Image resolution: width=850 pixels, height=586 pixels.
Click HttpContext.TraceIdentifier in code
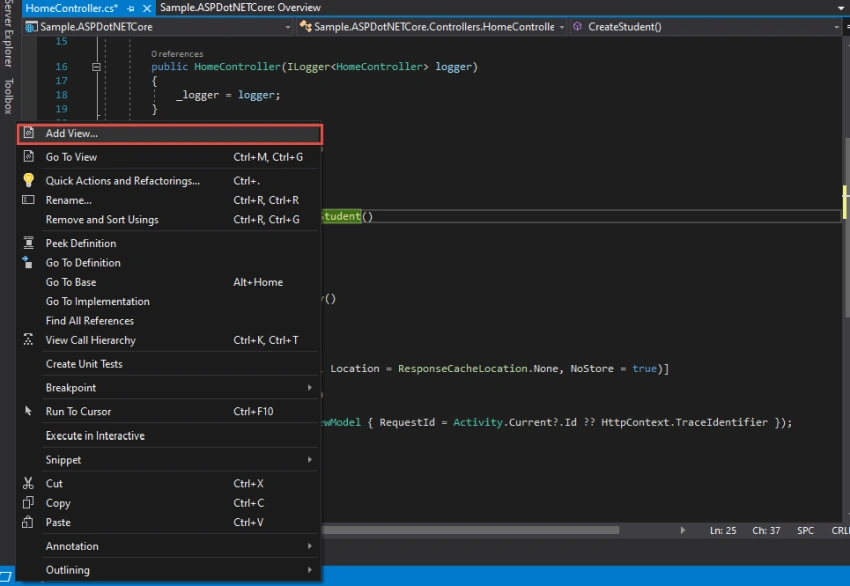coord(684,422)
